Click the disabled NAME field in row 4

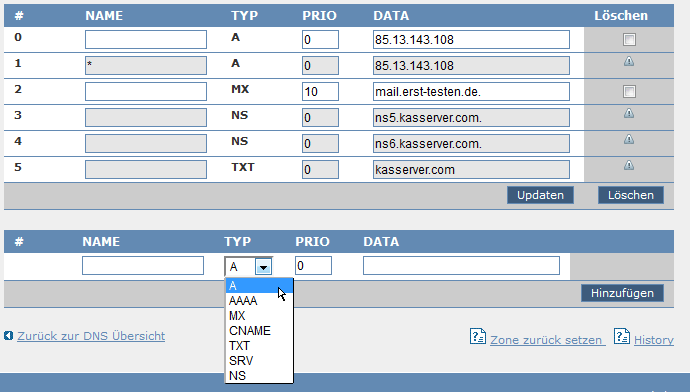(x=146, y=143)
